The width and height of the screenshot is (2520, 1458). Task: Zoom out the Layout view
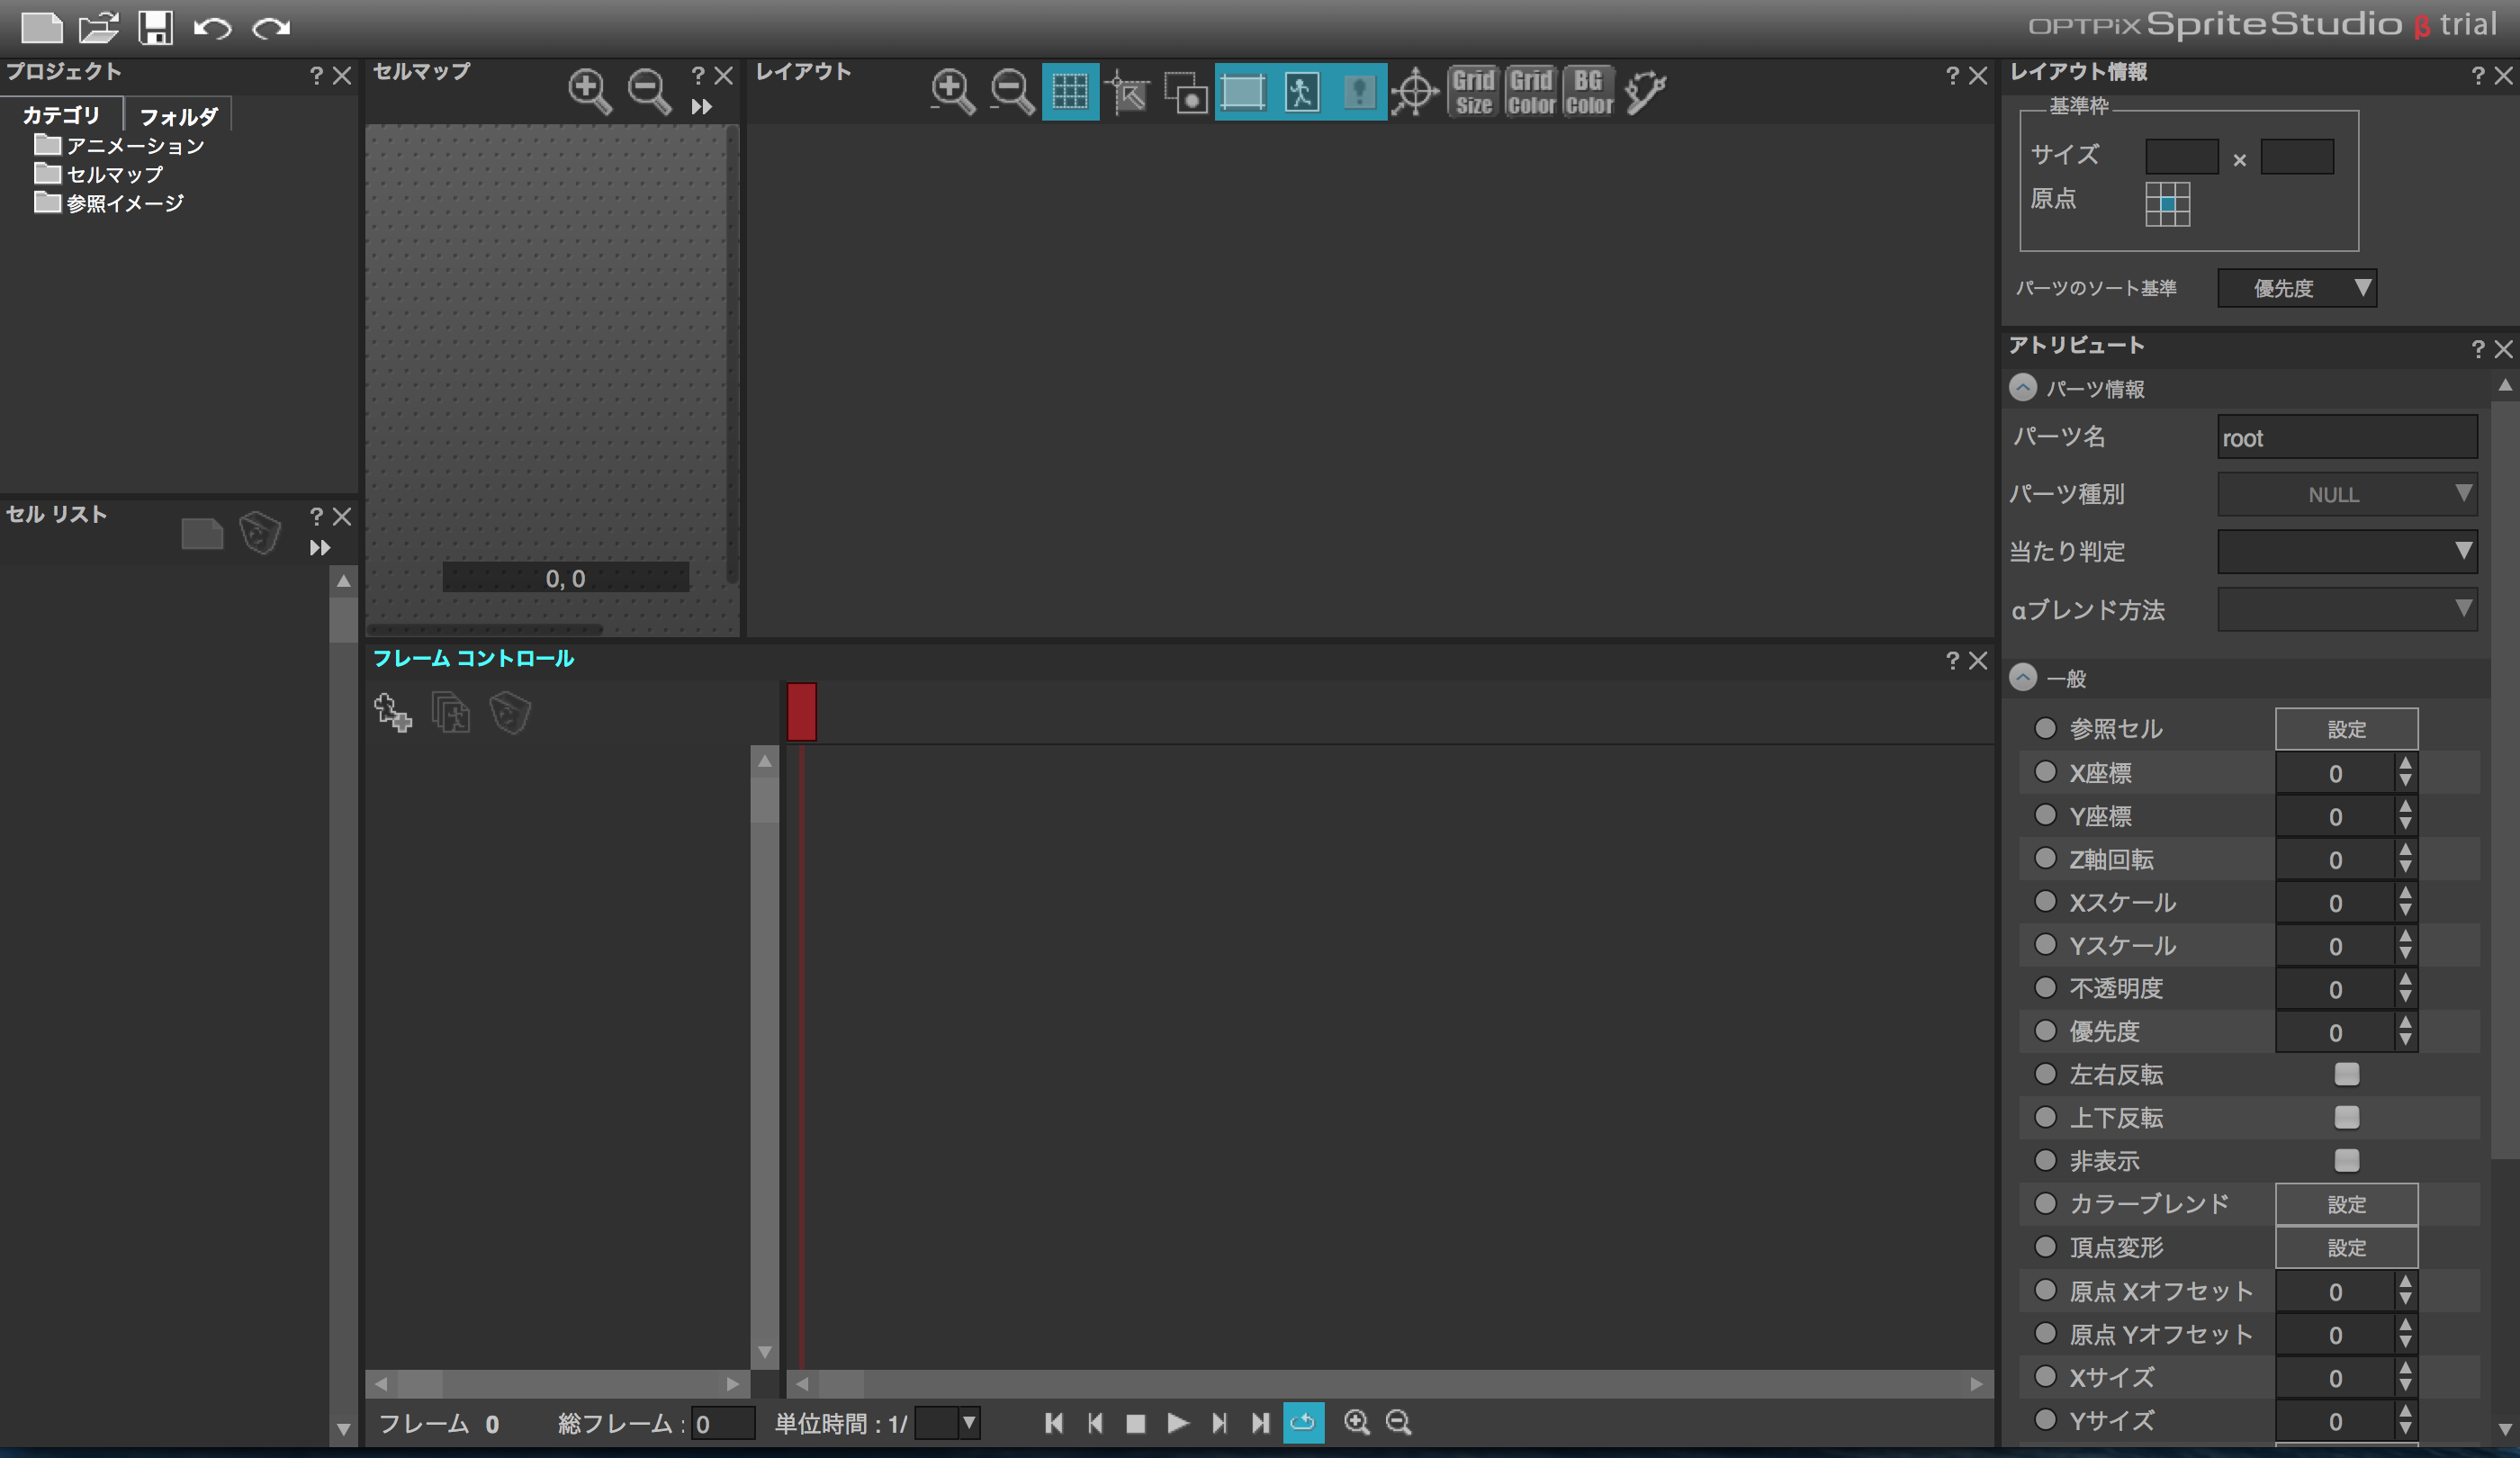[x=1012, y=91]
